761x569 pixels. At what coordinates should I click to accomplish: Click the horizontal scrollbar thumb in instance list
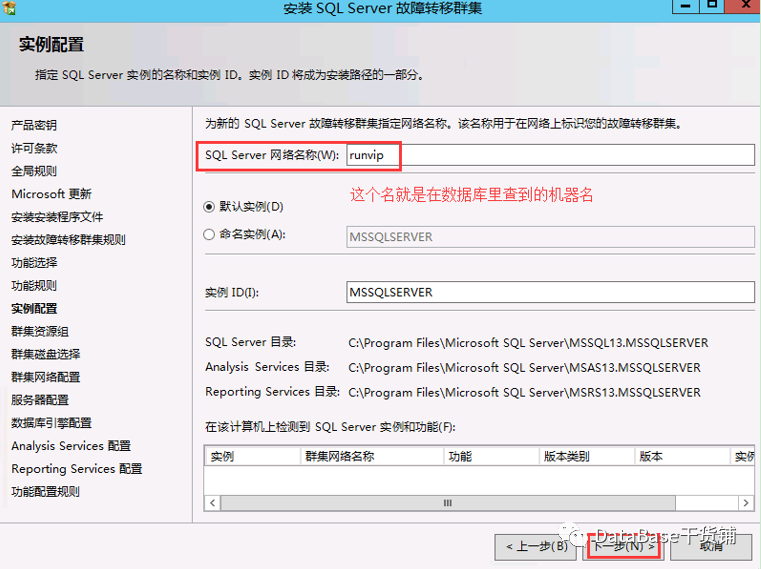tap(447, 503)
